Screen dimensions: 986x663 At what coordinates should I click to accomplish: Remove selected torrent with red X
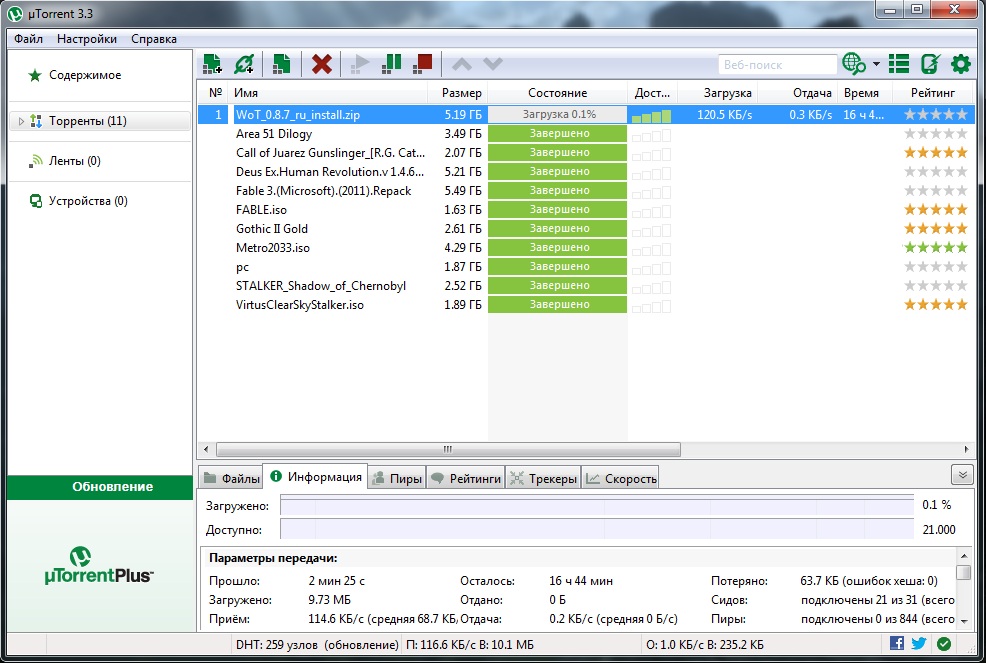coord(321,64)
